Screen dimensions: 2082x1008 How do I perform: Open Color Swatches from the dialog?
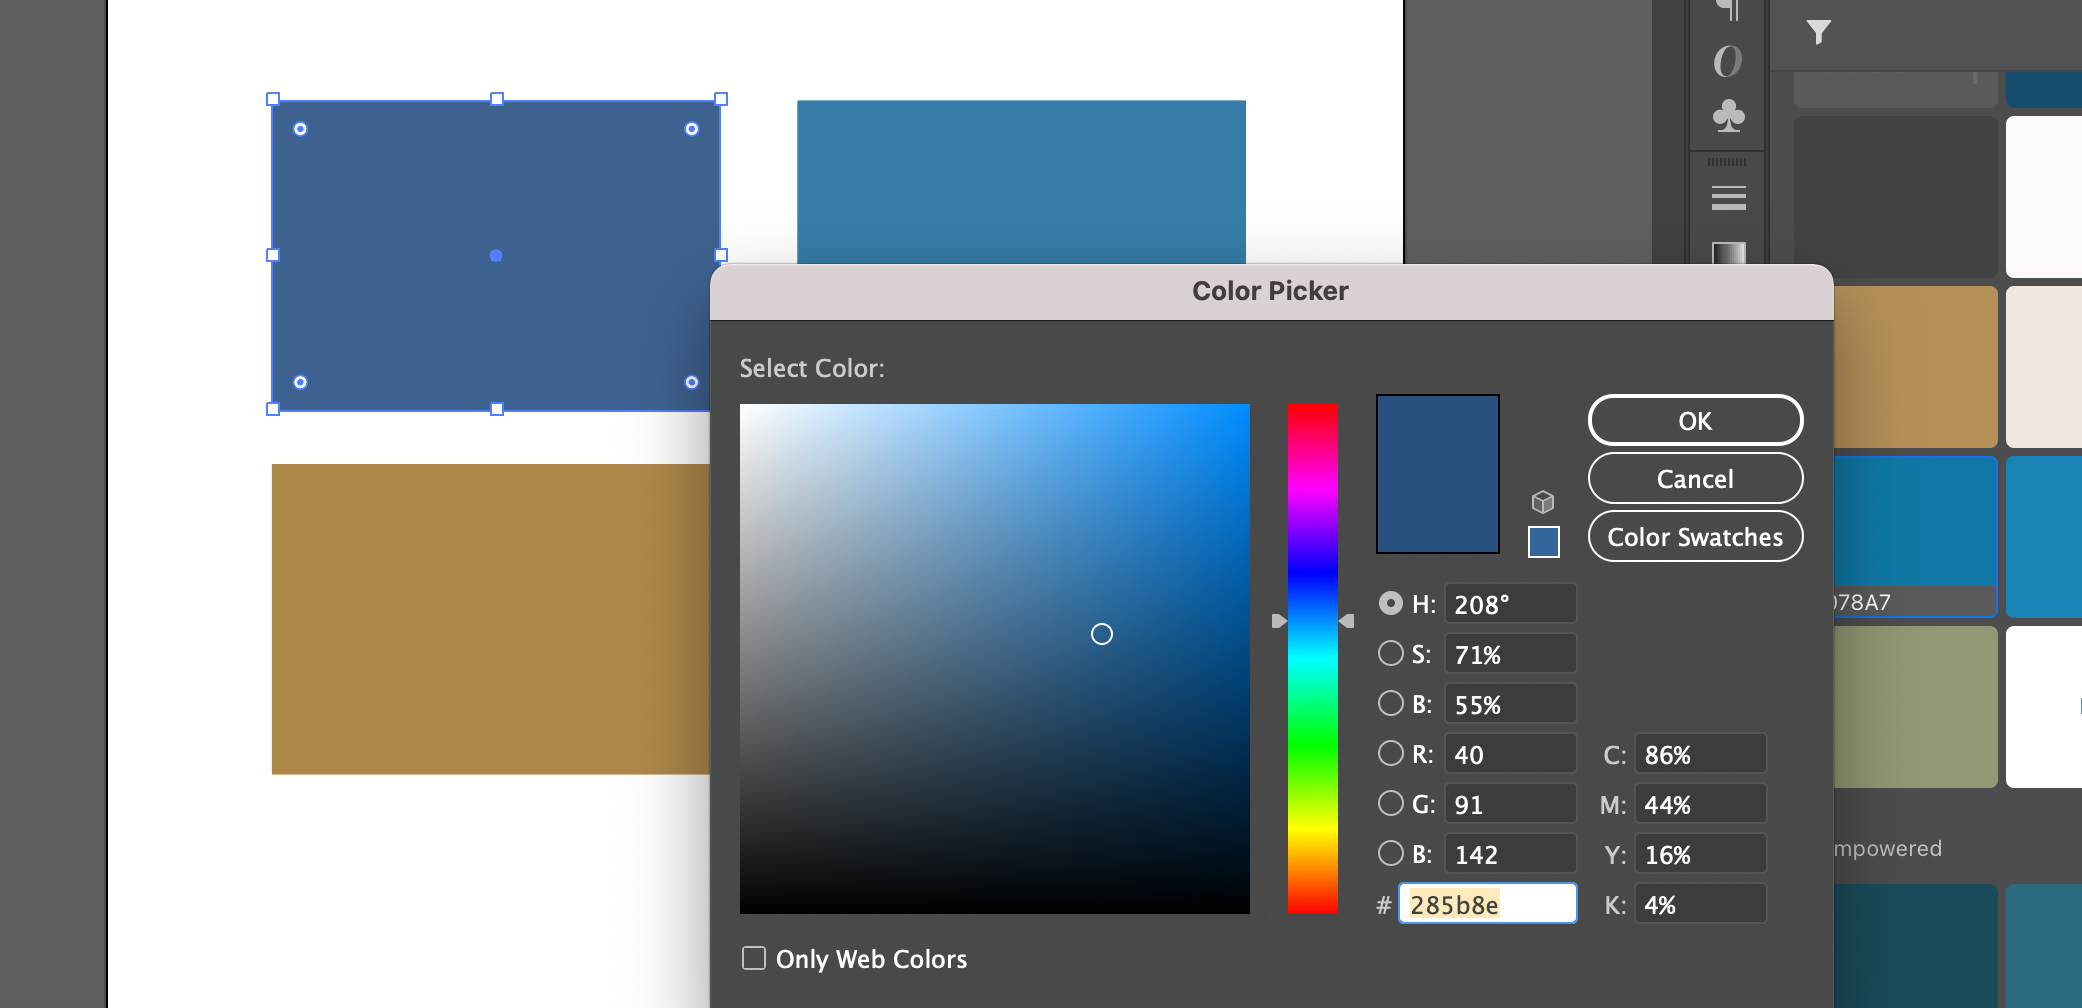tap(1694, 537)
